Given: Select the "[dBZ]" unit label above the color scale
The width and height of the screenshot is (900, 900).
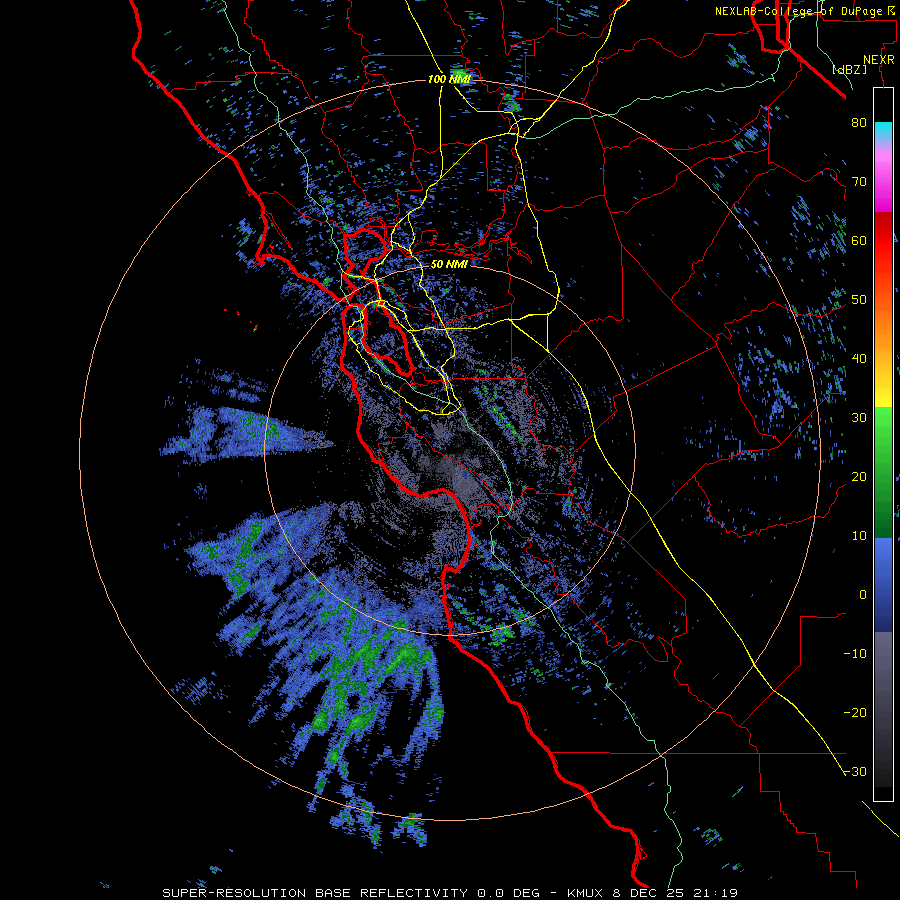Looking at the screenshot, I should click(x=850, y=69).
